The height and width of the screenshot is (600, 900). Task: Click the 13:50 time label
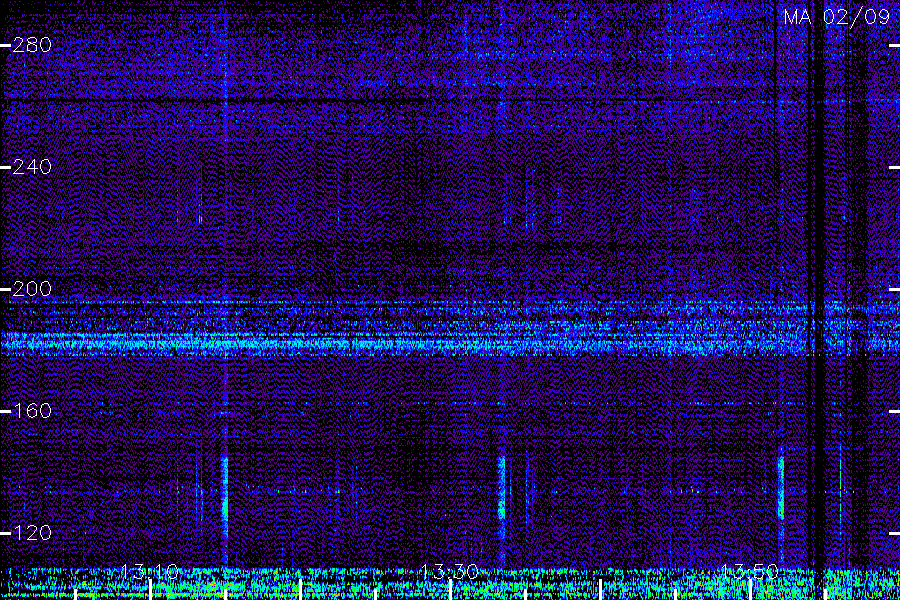click(750, 572)
